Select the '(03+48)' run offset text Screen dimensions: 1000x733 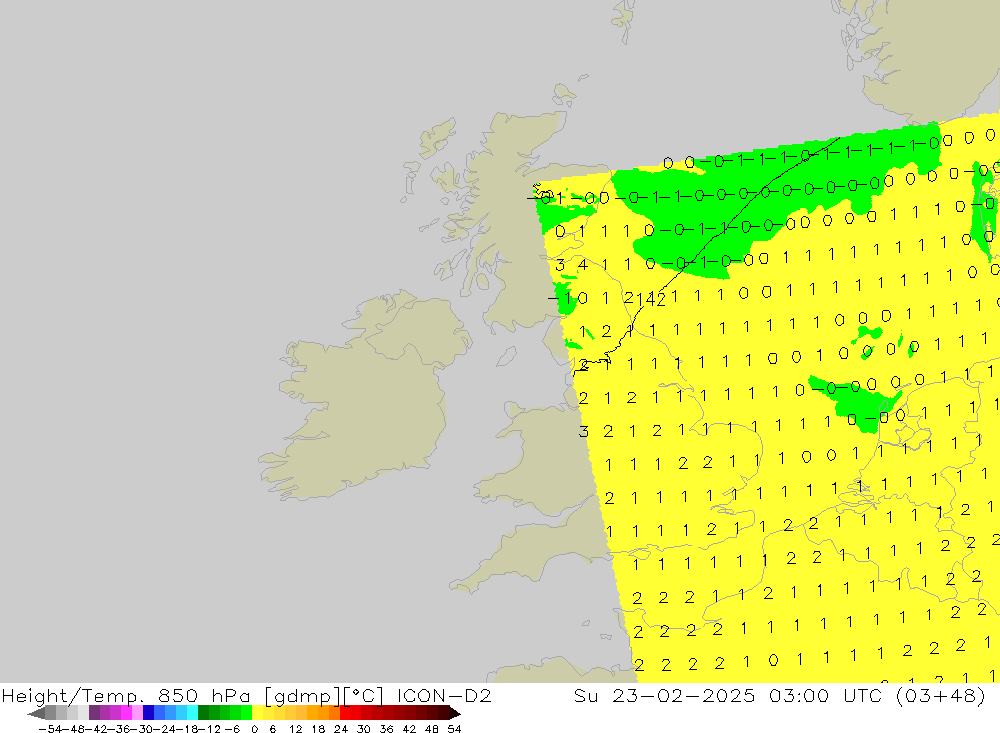pyautogui.click(x=941, y=695)
